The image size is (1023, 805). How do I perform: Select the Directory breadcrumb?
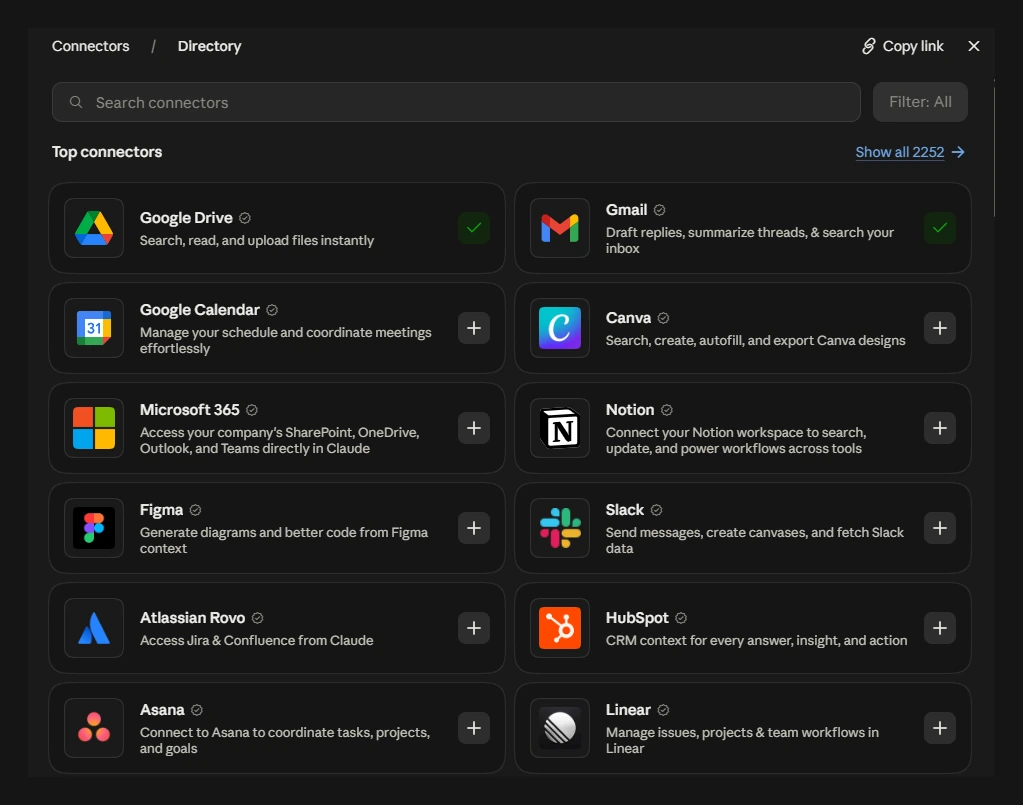209,46
